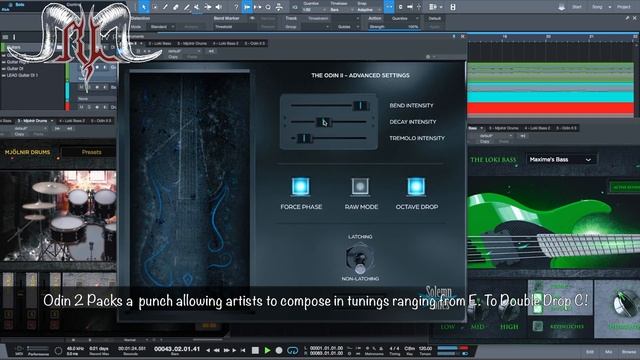Click Default button in bend panel
Image resolution: width=640 pixels, height=360 pixels.
434,18
